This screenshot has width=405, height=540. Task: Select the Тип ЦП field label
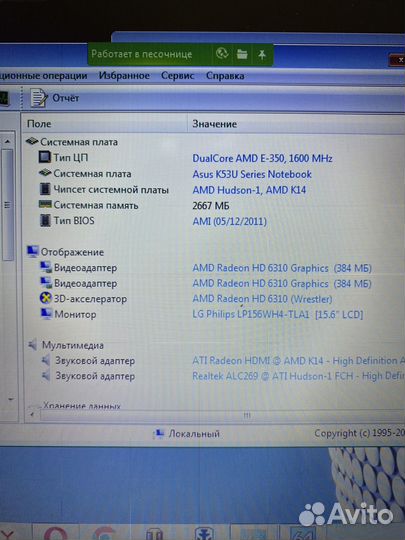(x=71, y=158)
